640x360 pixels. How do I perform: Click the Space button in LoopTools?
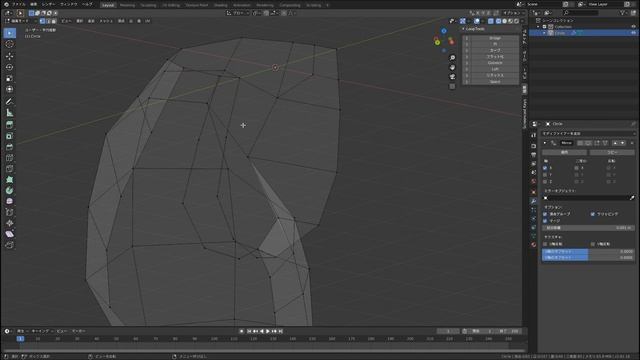495,82
